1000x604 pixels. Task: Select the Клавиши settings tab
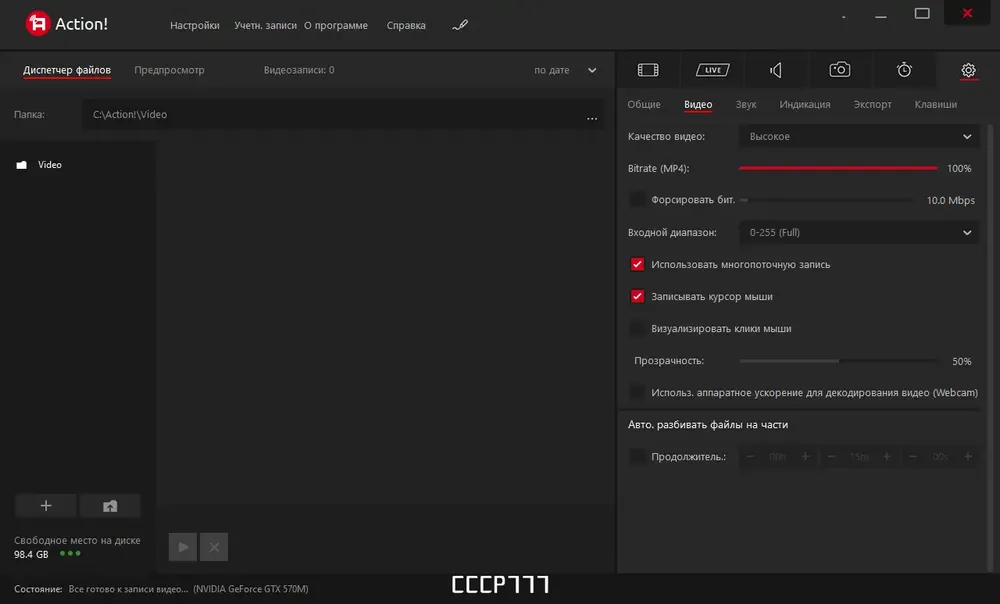[936, 104]
